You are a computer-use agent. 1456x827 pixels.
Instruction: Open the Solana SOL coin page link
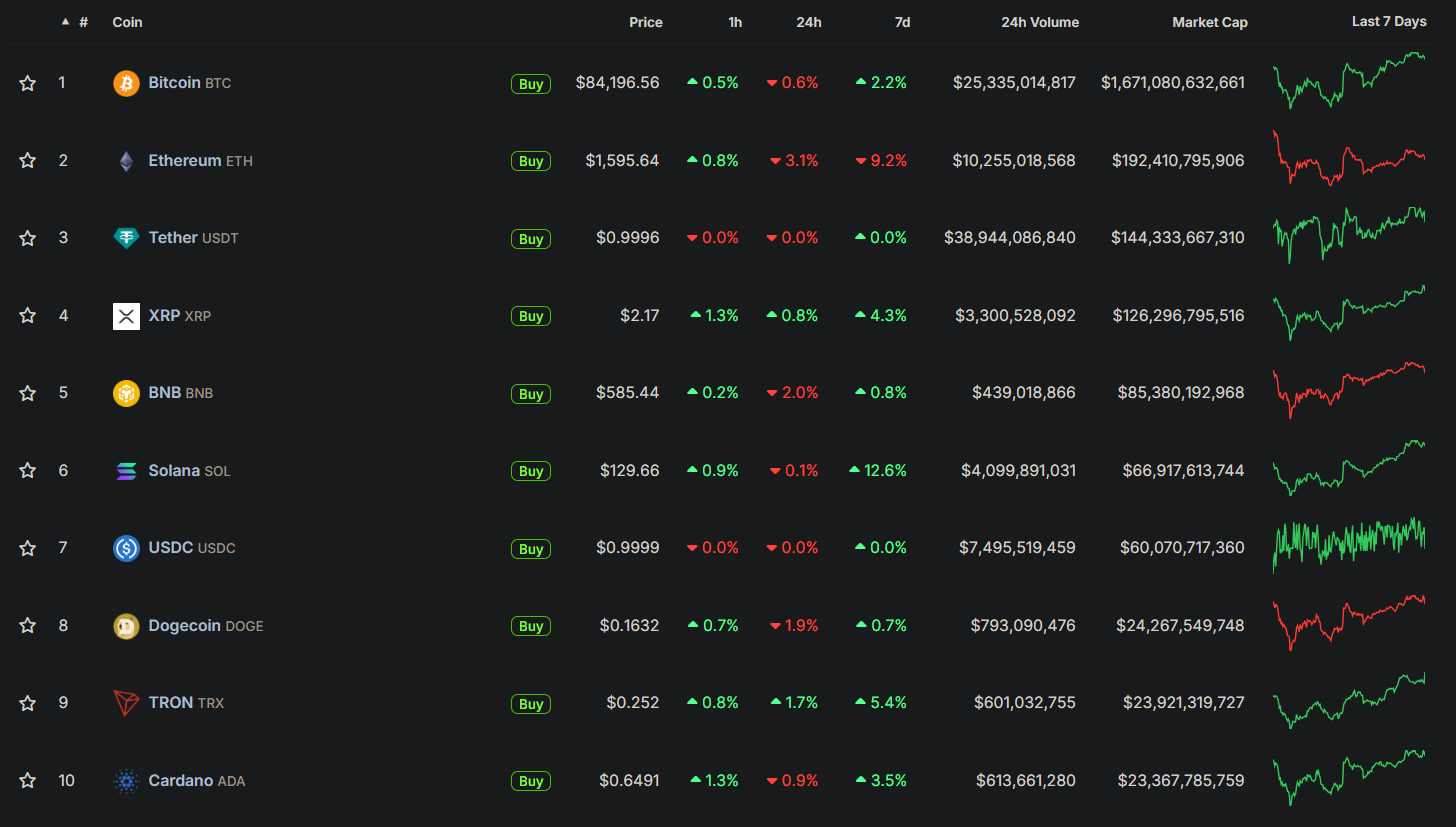(190, 470)
